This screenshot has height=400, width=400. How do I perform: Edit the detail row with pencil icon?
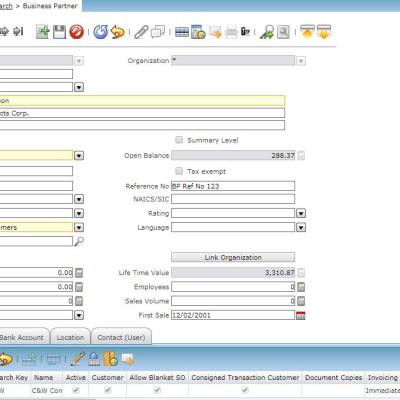pos(78,359)
